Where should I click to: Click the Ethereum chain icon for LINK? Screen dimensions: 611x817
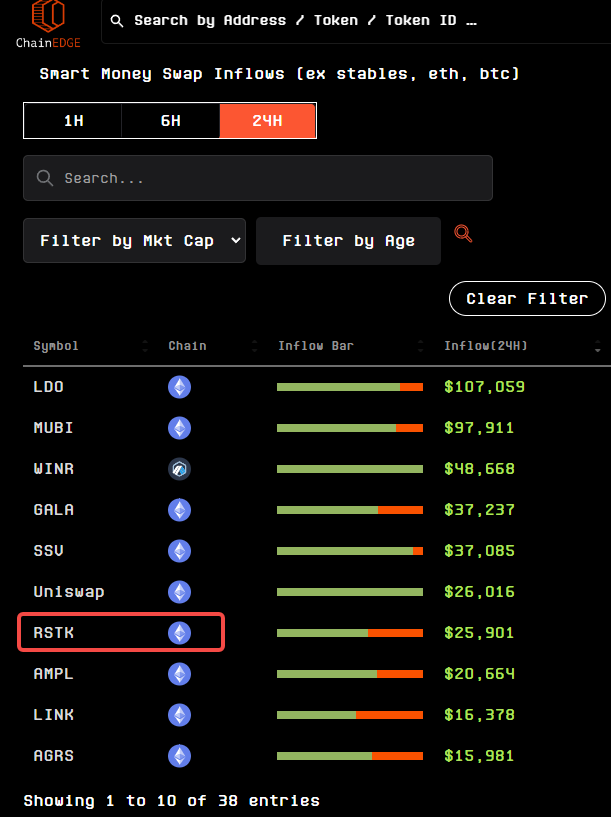[x=179, y=715]
